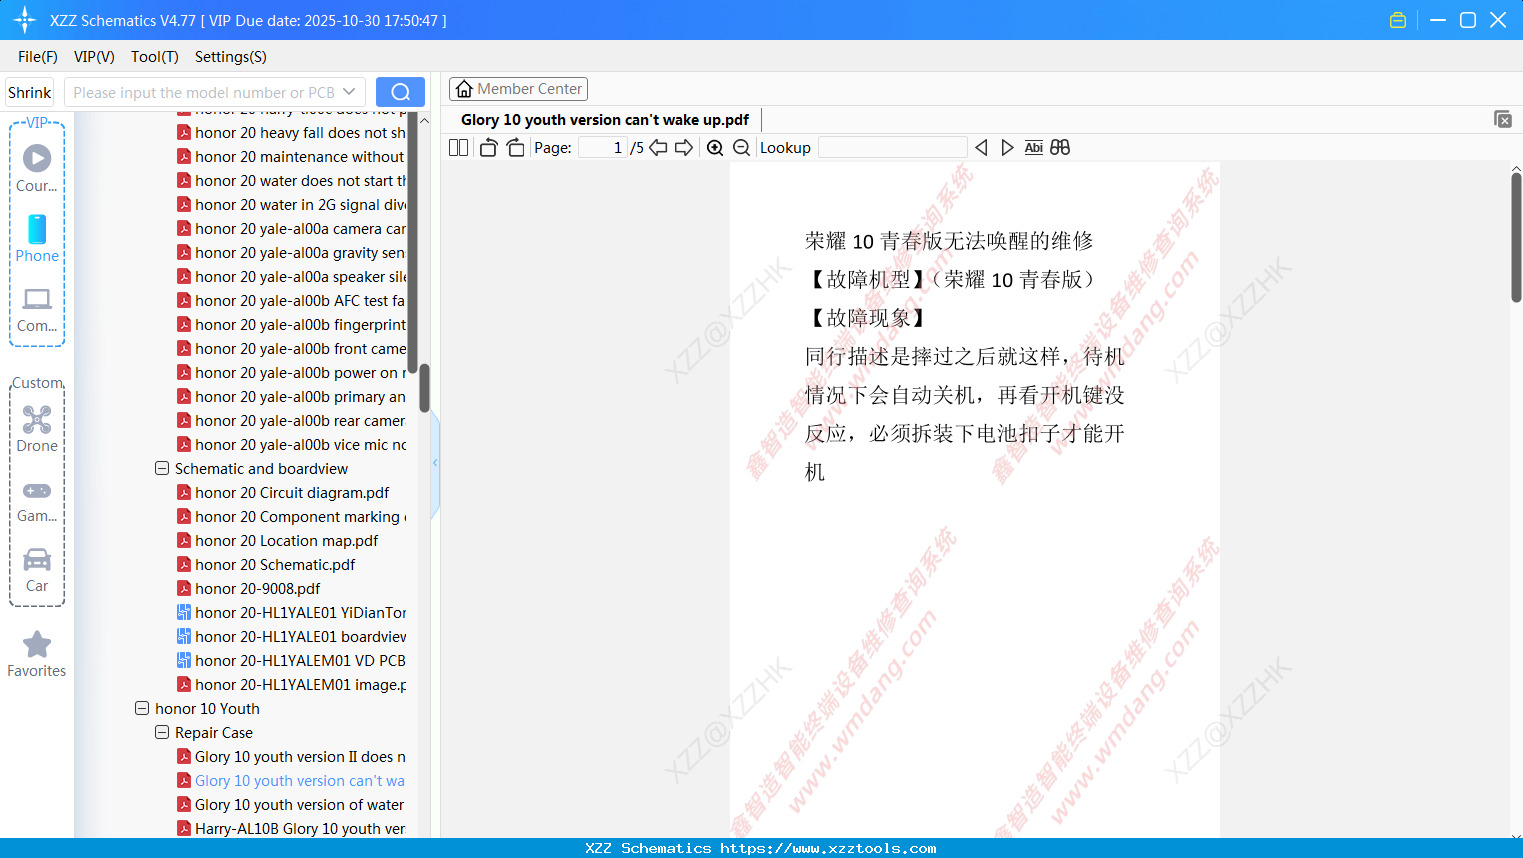Close document tab with top-right icon
Image resolution: width=1523 pixels, height=858 pixels.
1503,119
